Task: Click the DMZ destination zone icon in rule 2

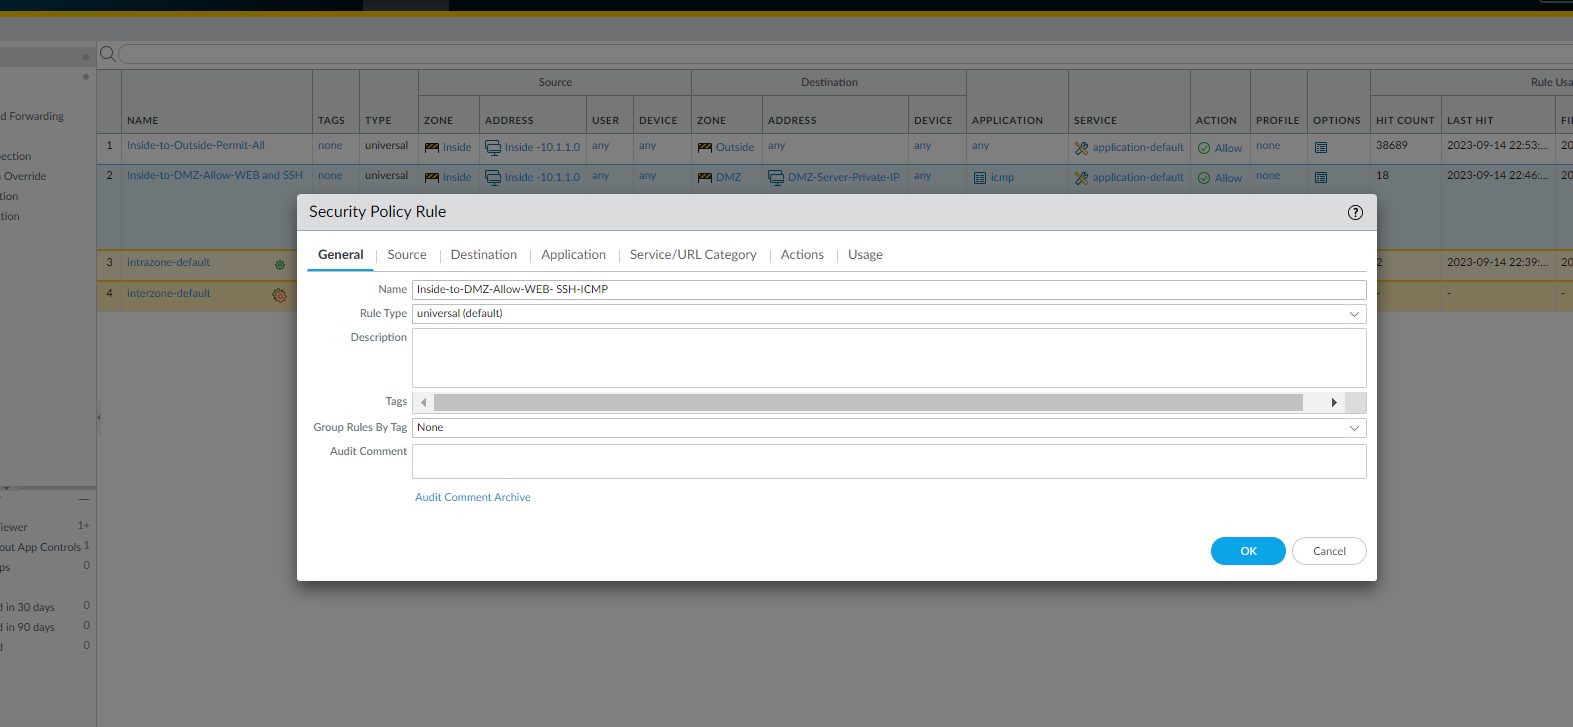Action: (705, 178)
